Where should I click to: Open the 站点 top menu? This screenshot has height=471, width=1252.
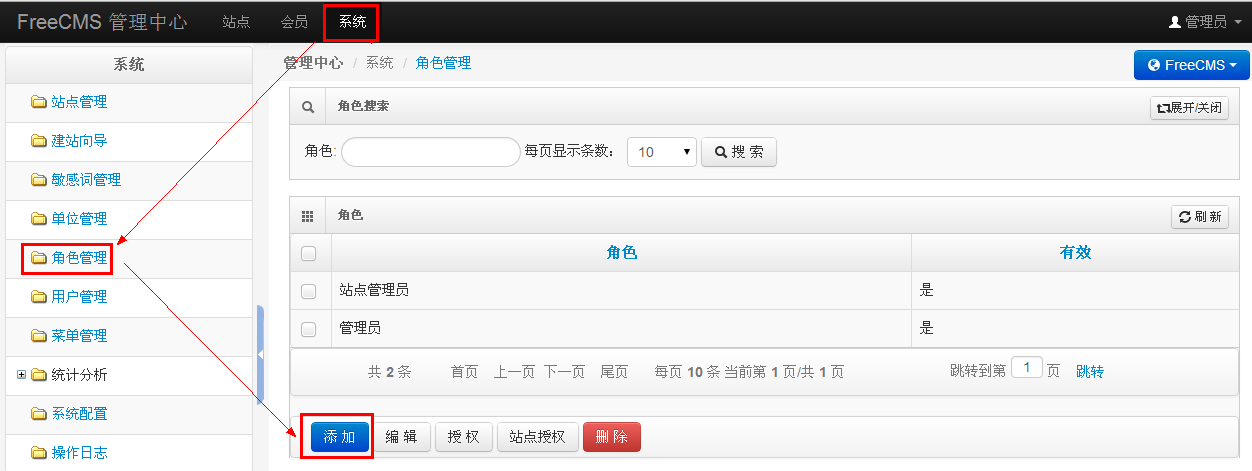point(236,21)
